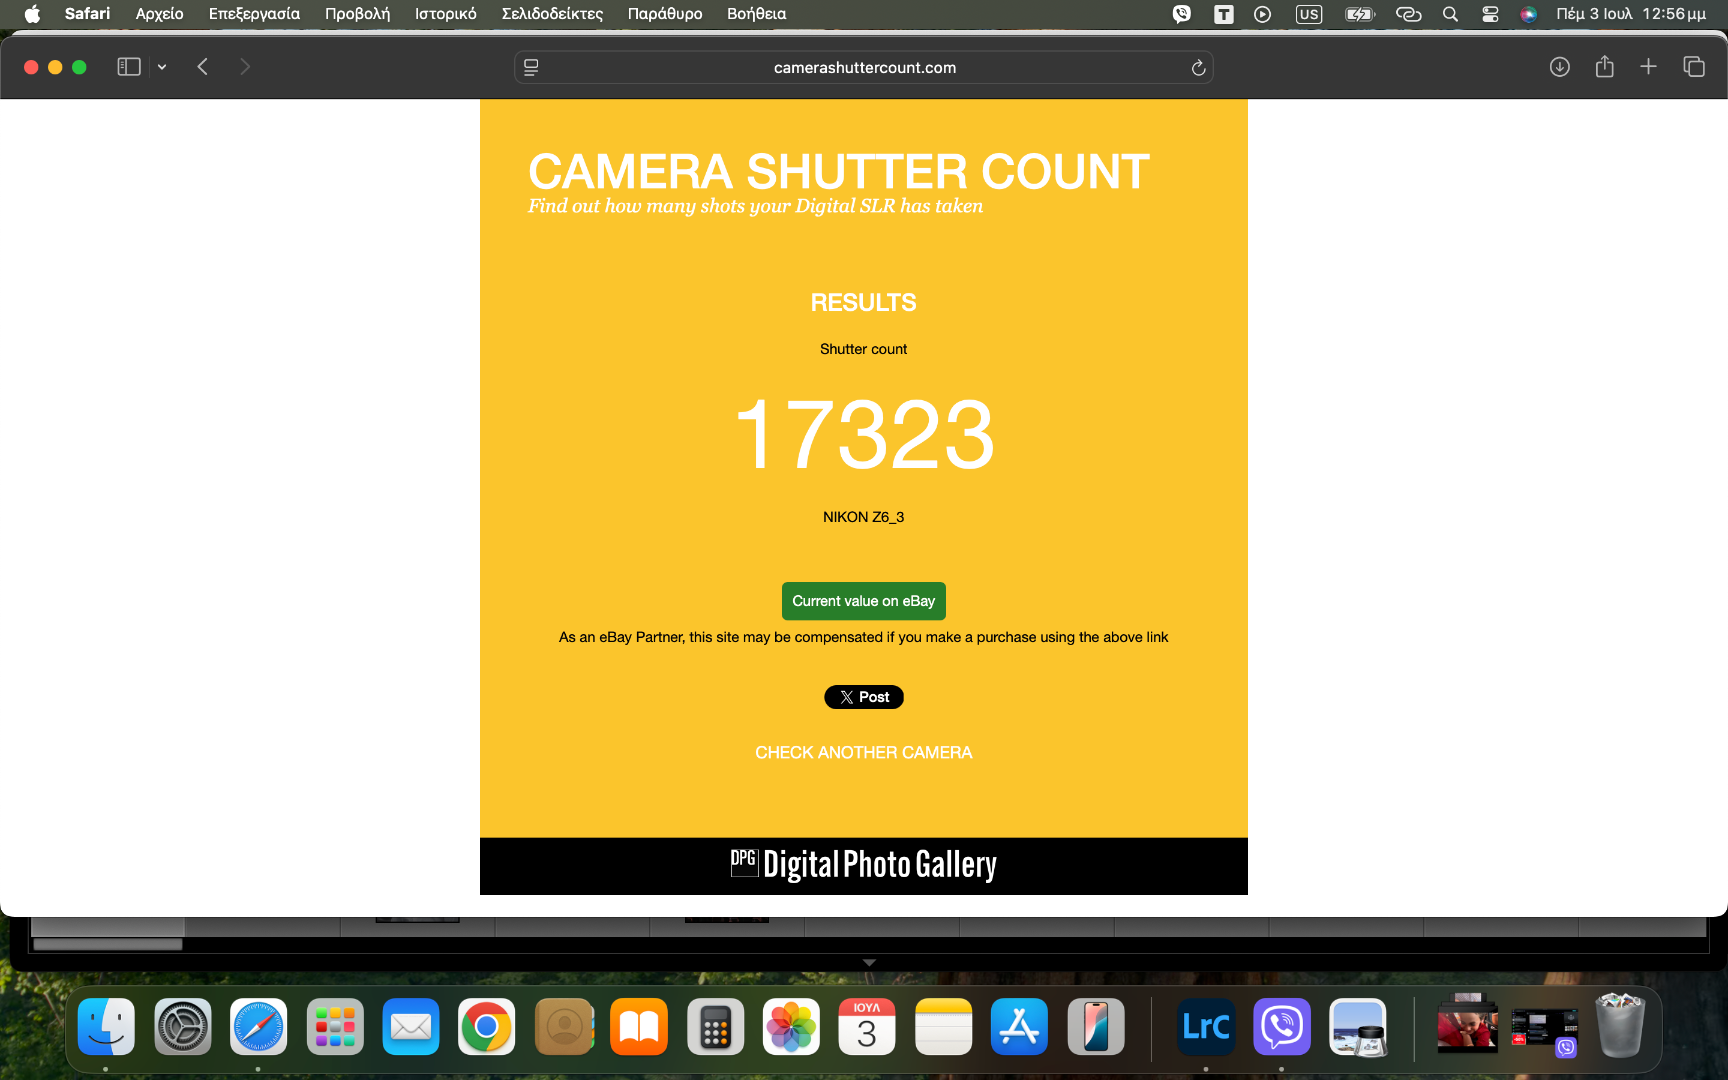Go forward to the next page
1728x1080 pixels.
[x=245, y=67]
